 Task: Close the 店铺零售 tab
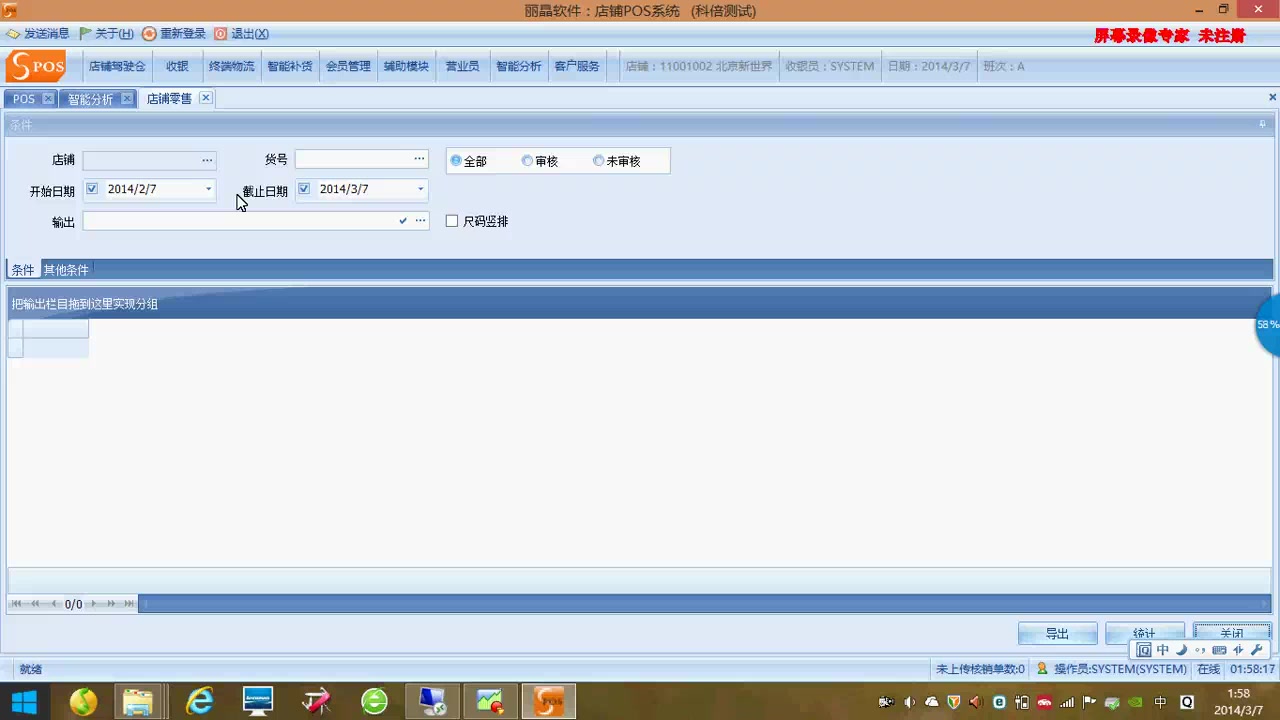[x=205, y=98]
